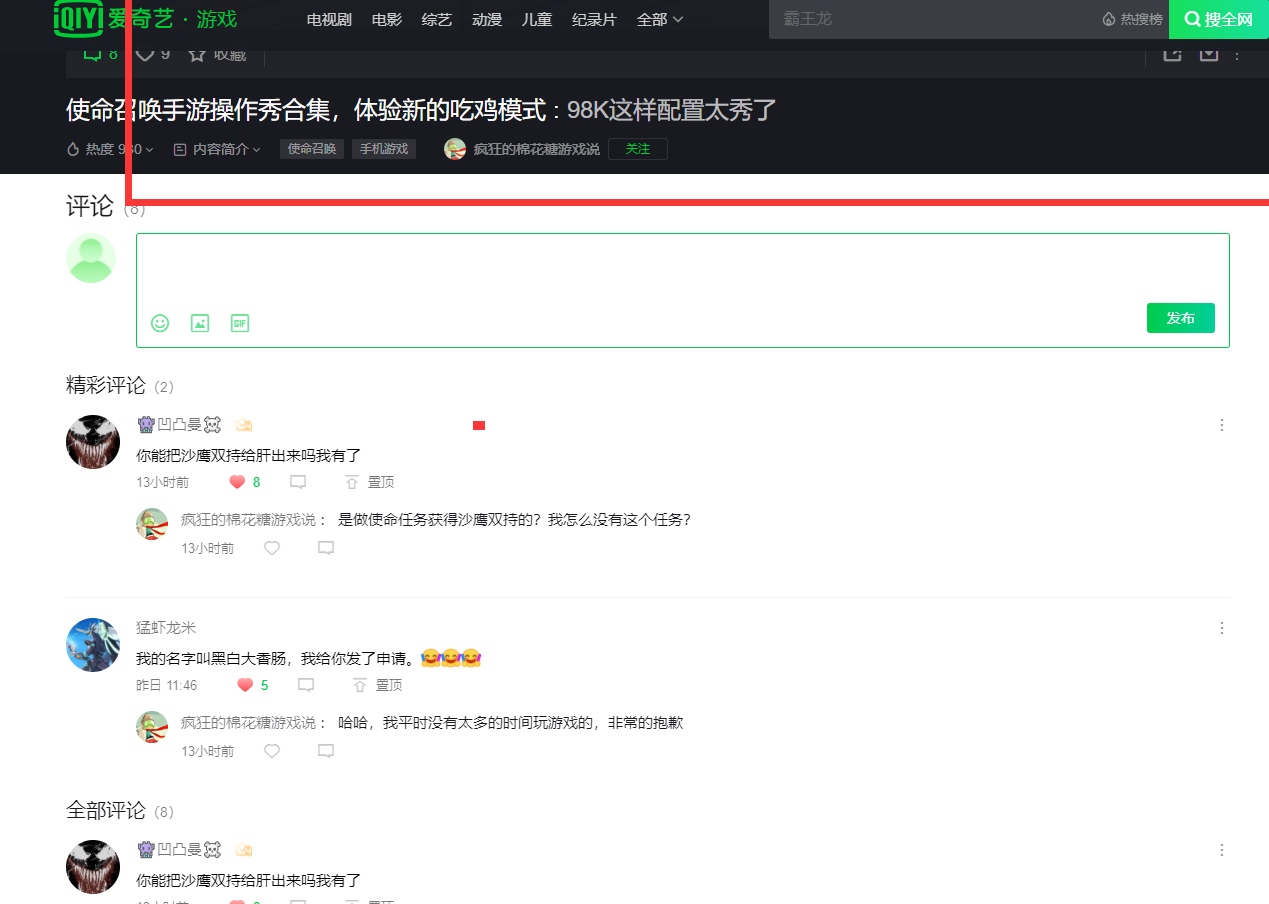Like the reply about 使命任务
The image size is (1269, 904).
272,548
